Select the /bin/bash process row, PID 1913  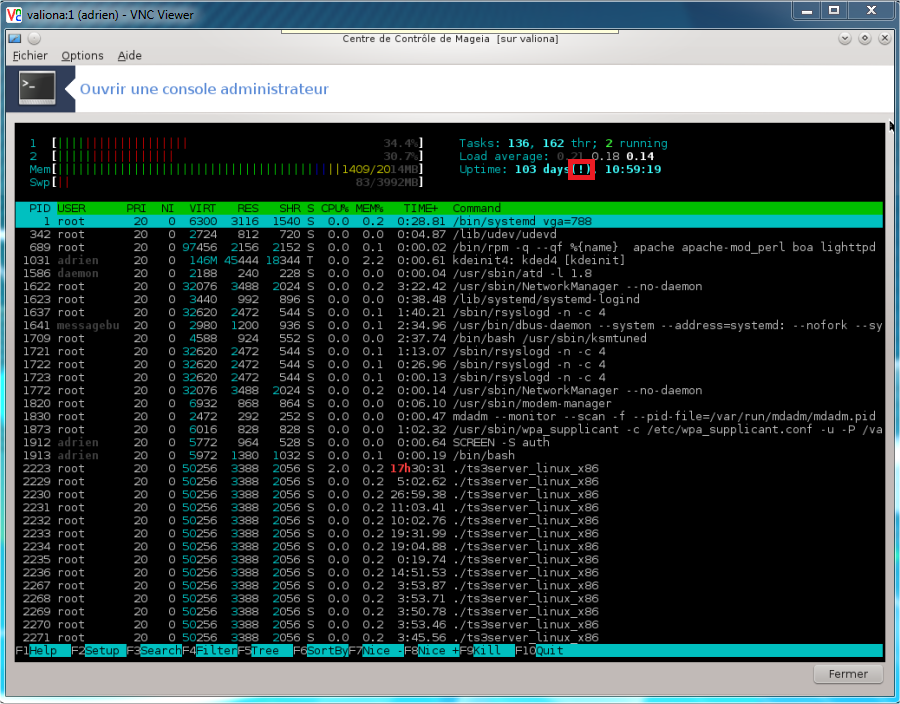(449, 456)
